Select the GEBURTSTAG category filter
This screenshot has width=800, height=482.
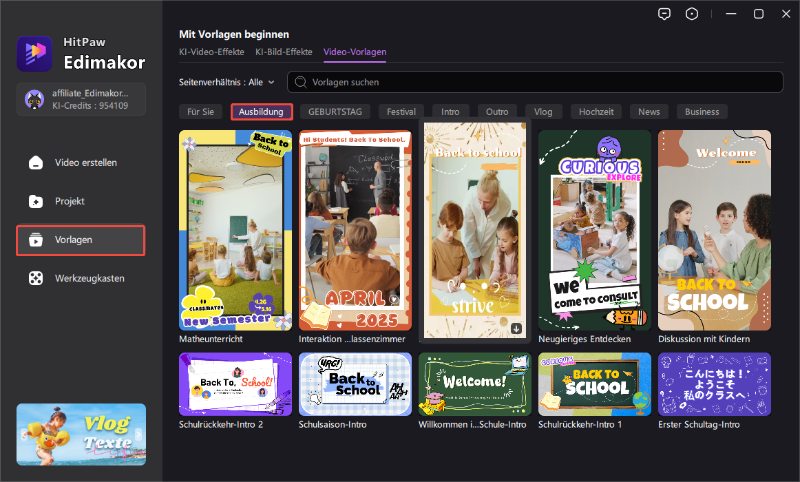coord(335,112)
